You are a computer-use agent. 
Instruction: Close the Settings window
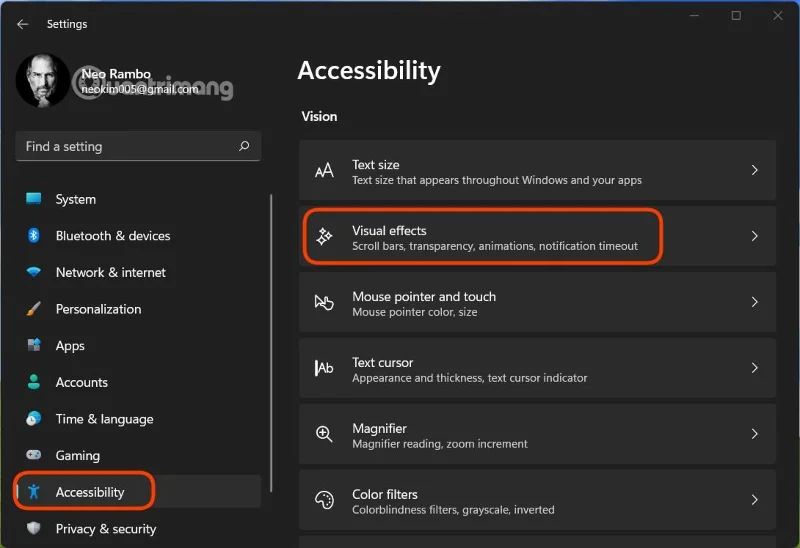[x=778, y=15]
